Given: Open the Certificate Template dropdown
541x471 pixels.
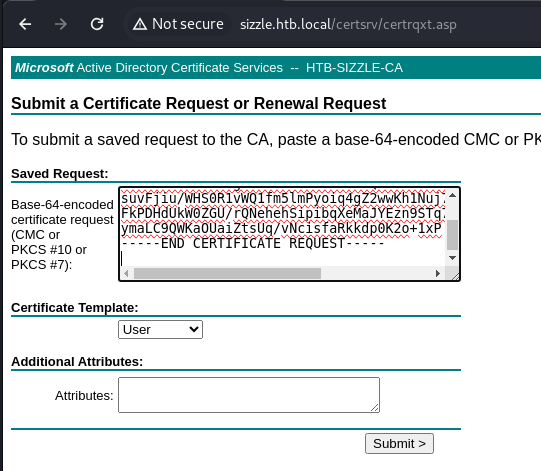Looking at the screenshot, I should [x=160, y=330].
